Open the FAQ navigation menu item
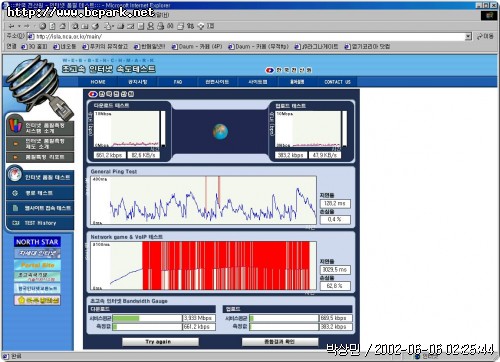 tap(178, 82)
